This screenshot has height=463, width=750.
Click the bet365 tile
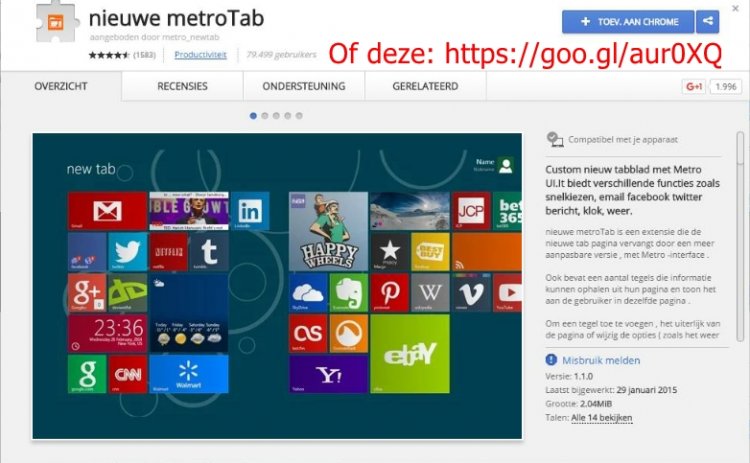tap(507, 211)
